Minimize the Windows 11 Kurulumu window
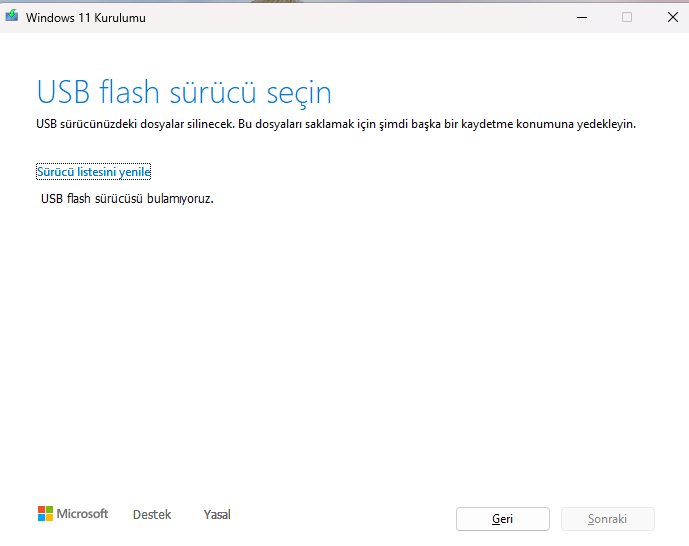Screen dimensions: 689x546 pyautogui.click(x=582, y=17)
